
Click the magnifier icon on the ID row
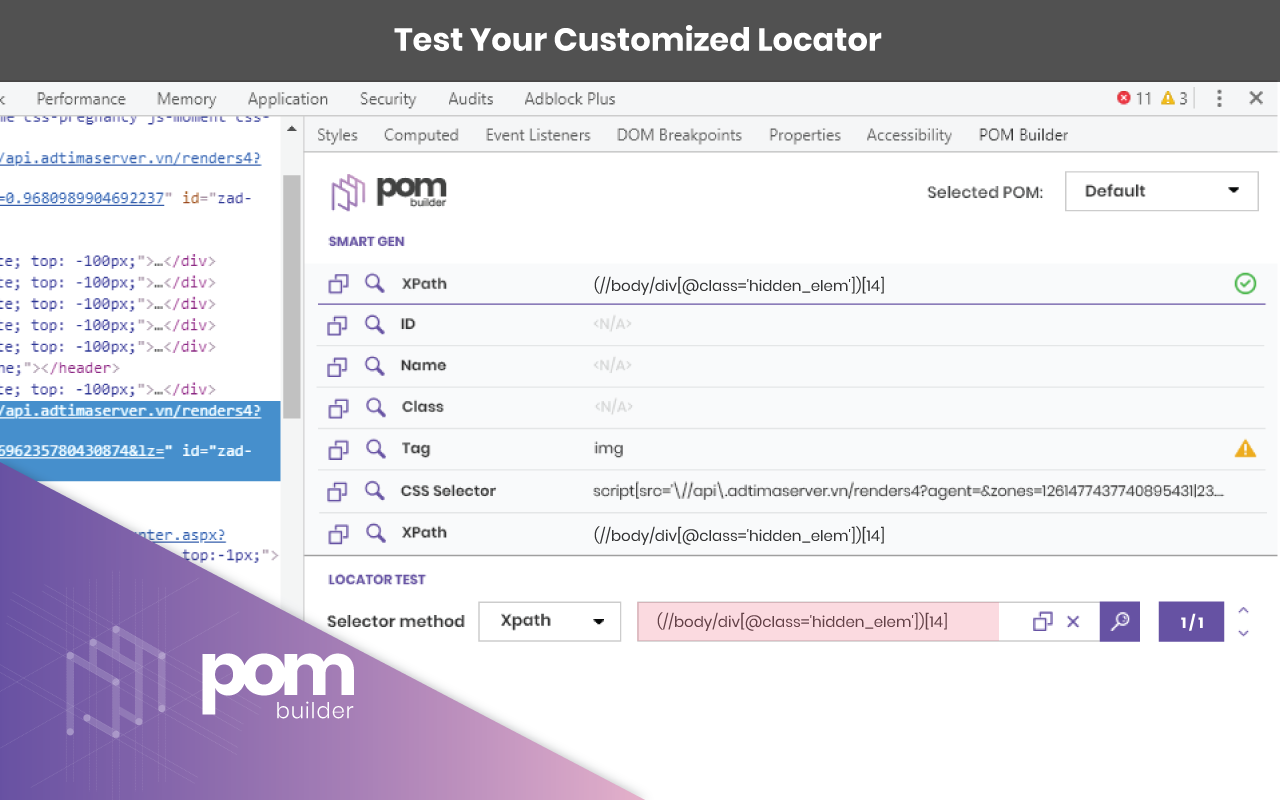[374, 324]
